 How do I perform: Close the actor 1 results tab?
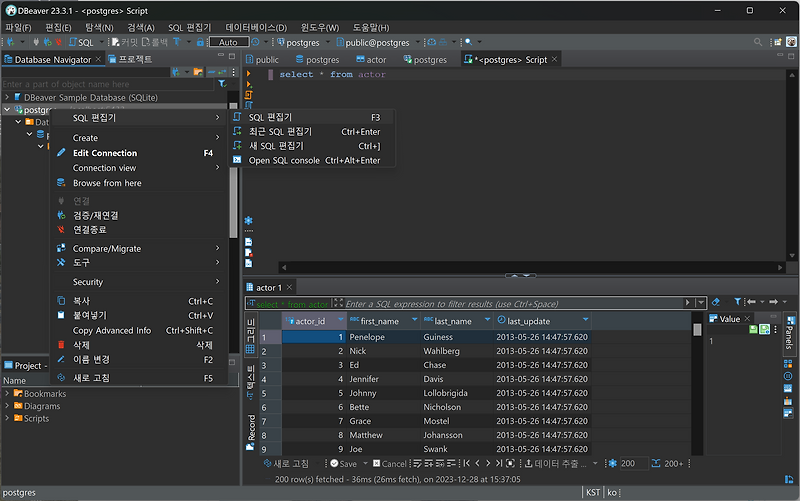(x=289, y=287)
